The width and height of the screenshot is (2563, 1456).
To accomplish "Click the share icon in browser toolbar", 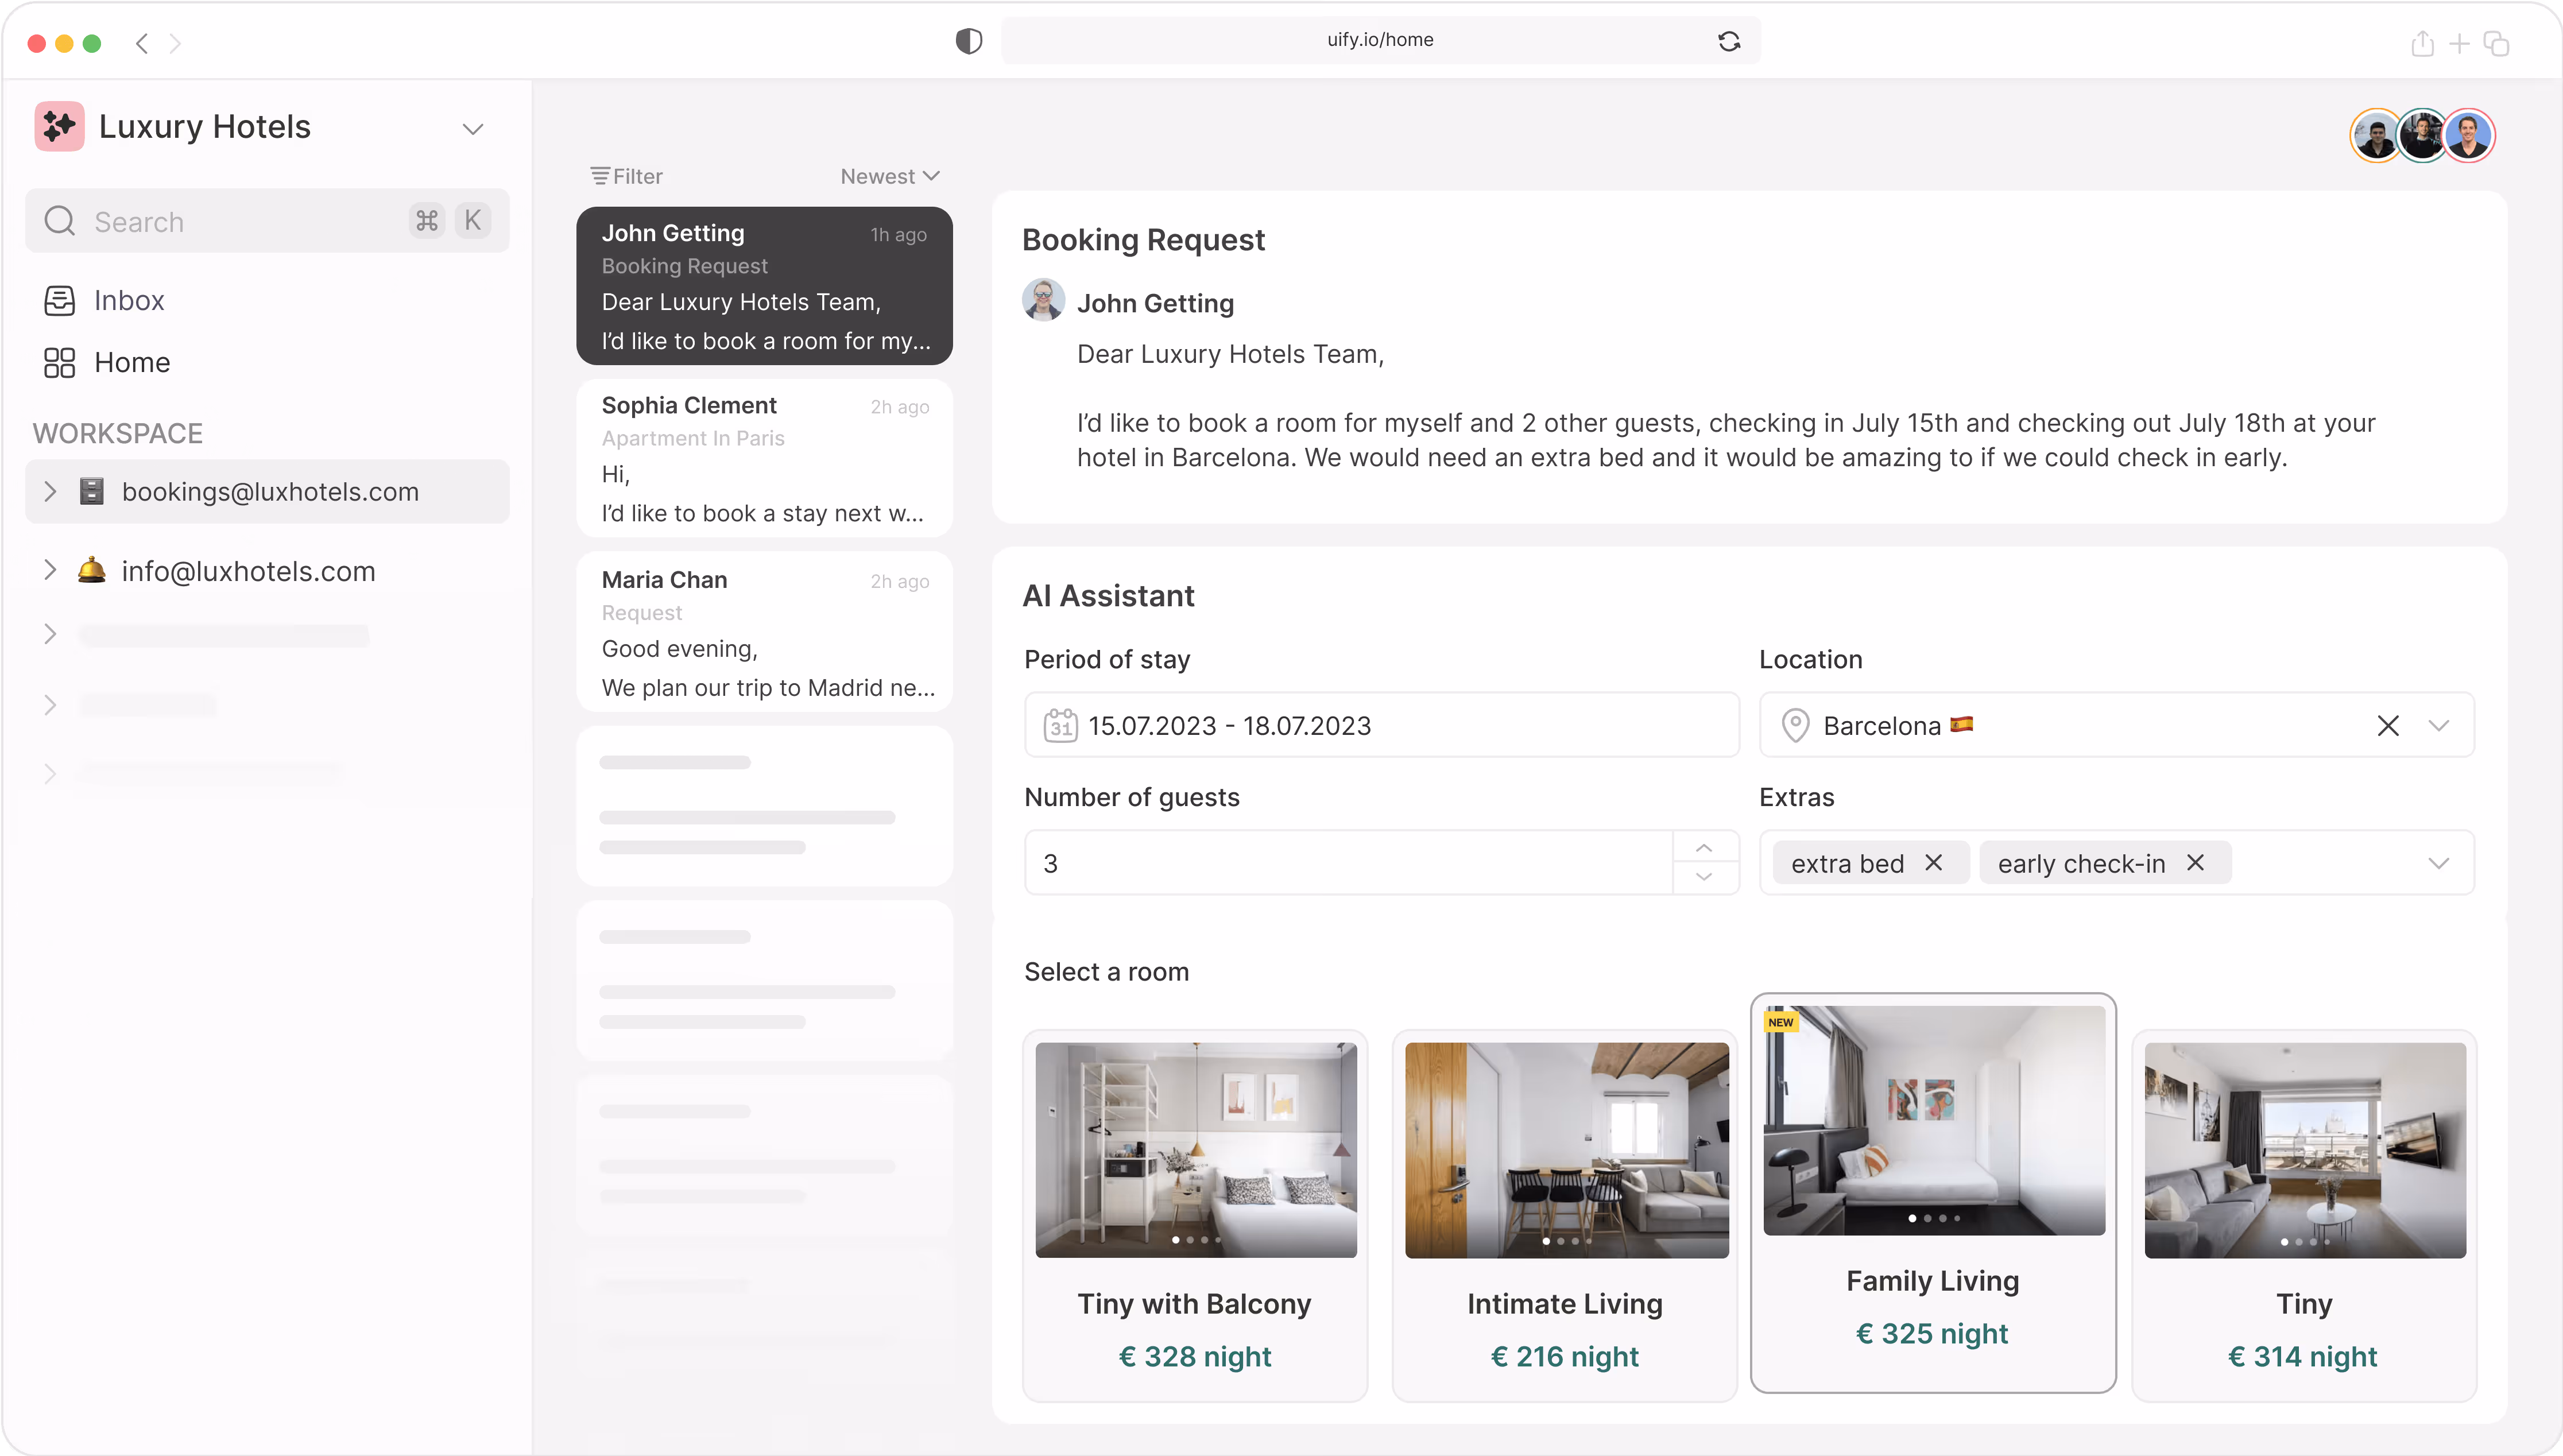I will coord(2421,43).
